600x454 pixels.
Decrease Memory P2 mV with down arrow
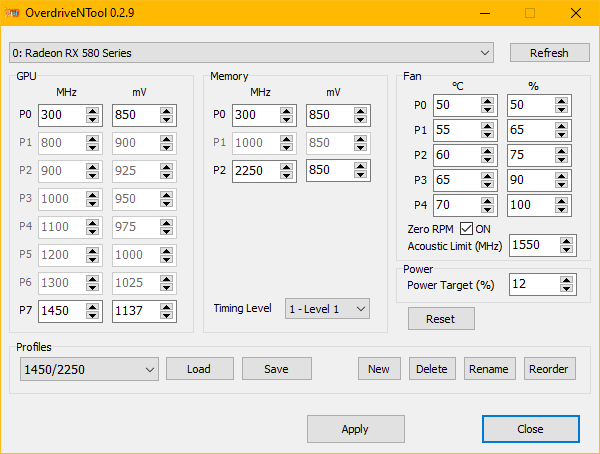(x=360, y=174)
